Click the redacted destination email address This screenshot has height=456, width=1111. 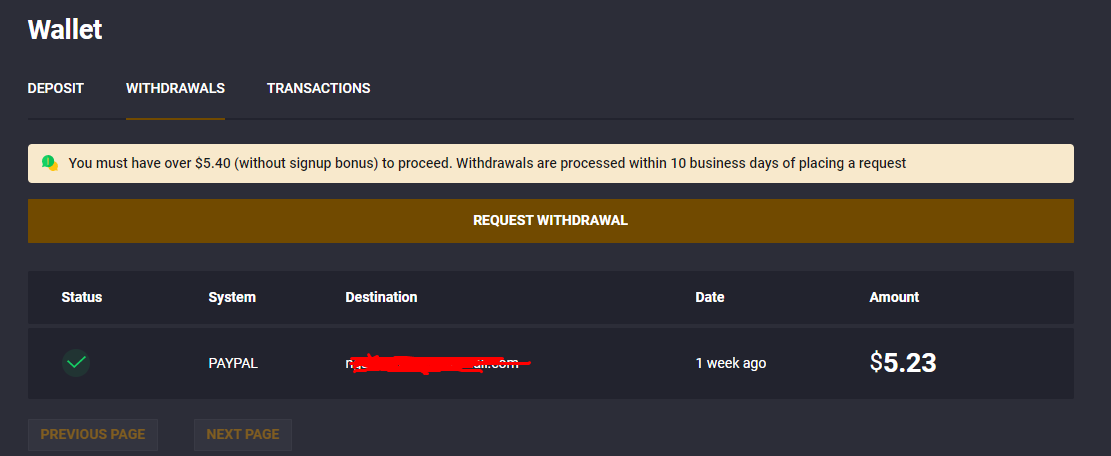(x=432, y=363)
